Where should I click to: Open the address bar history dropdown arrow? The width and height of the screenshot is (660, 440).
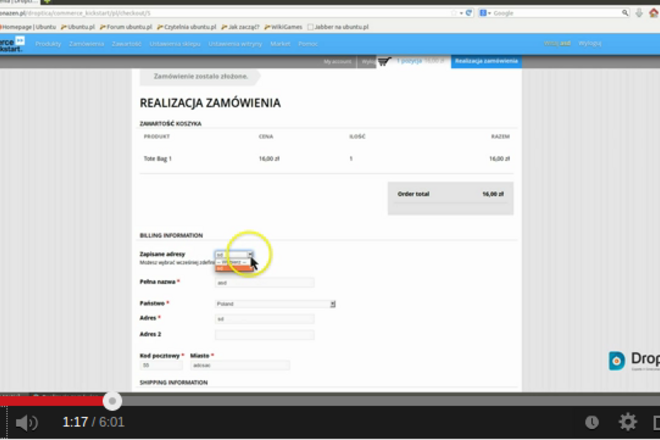(461, 13)
